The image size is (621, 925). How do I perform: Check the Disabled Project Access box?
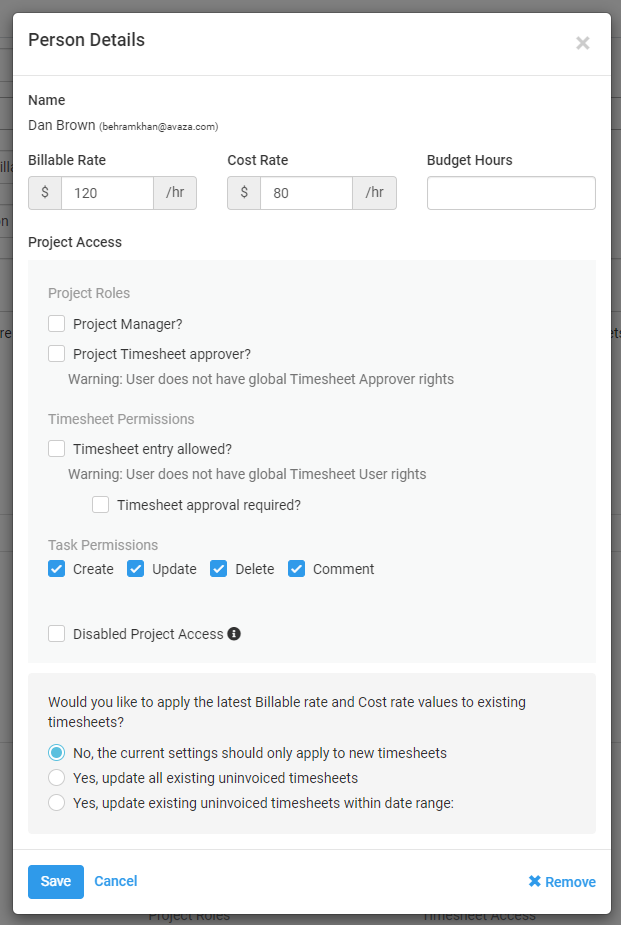point(57,634)
